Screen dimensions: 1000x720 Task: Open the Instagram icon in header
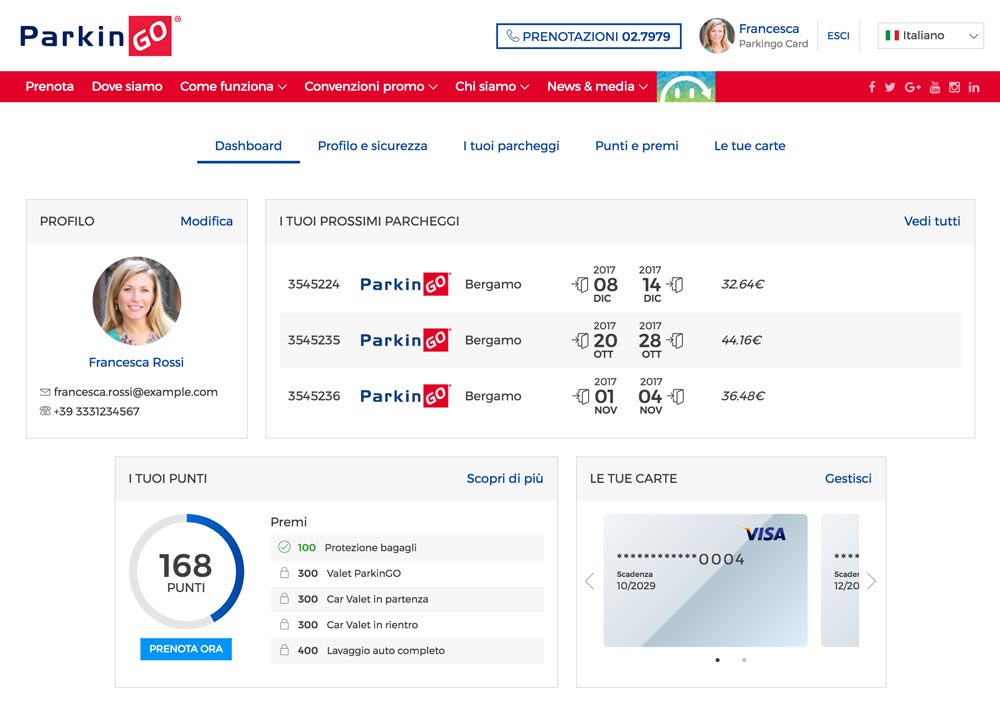coord(954,87)
